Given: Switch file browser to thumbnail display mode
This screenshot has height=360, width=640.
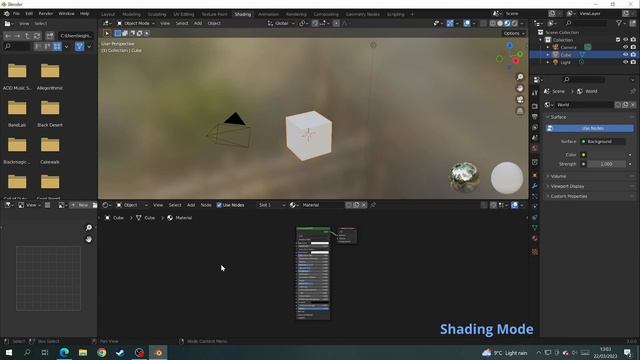Looking at the screenshot, I should point(57,47).
